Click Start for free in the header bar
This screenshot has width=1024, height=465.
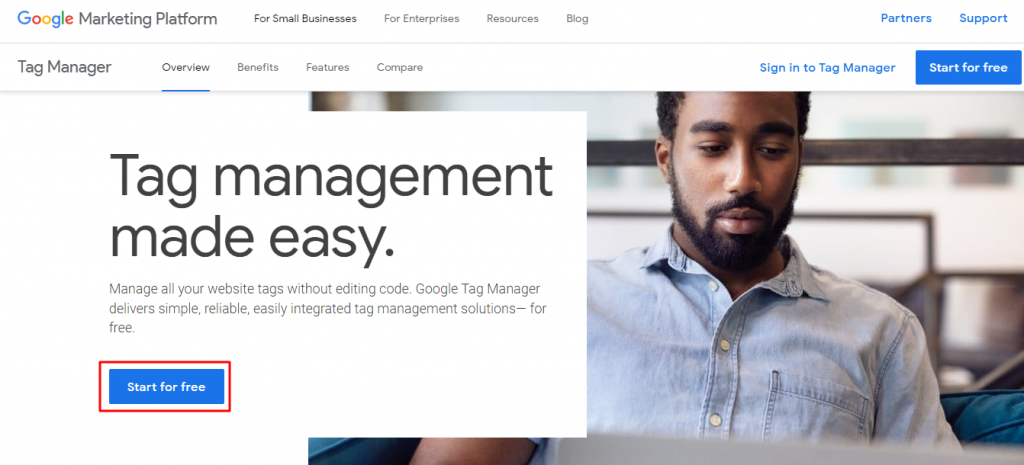tap(968, 67)
